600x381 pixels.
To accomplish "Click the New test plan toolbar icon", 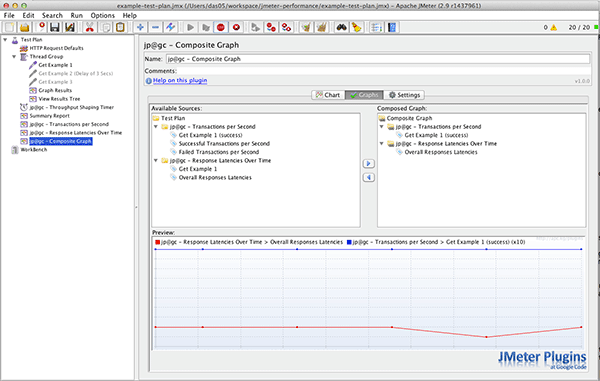I will click(10, 27).
